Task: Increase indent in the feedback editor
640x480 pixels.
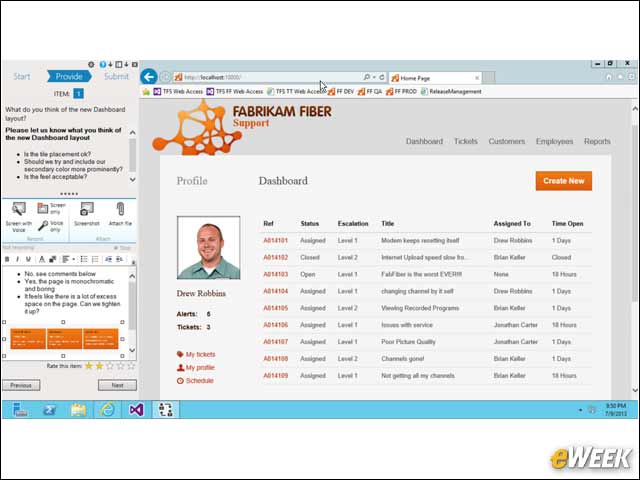Action: tap(120, 259)
